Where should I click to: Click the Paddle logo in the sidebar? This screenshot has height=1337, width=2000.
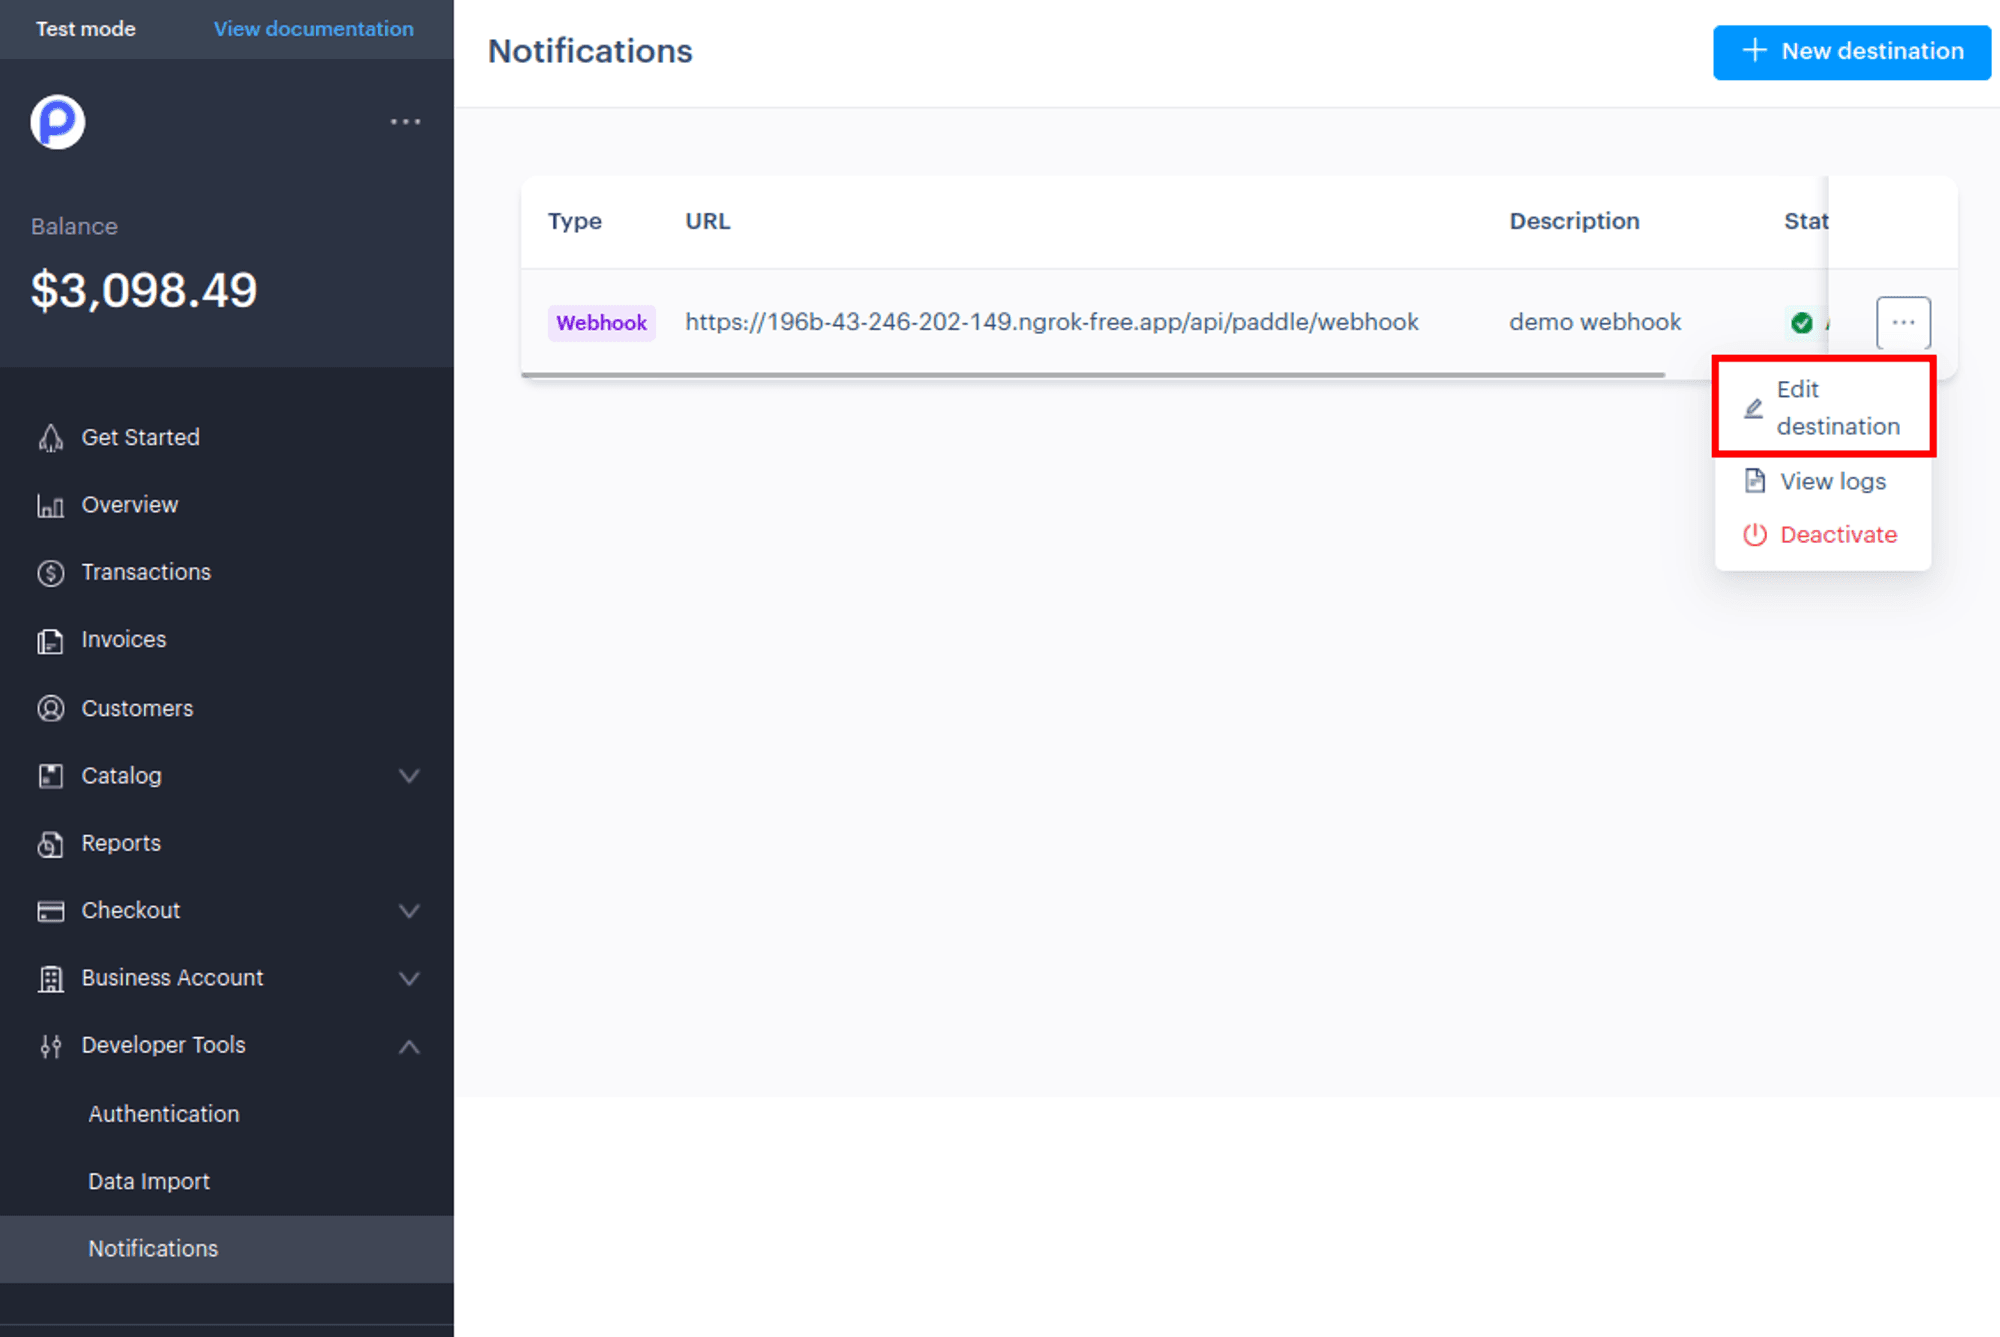(57, 121)
